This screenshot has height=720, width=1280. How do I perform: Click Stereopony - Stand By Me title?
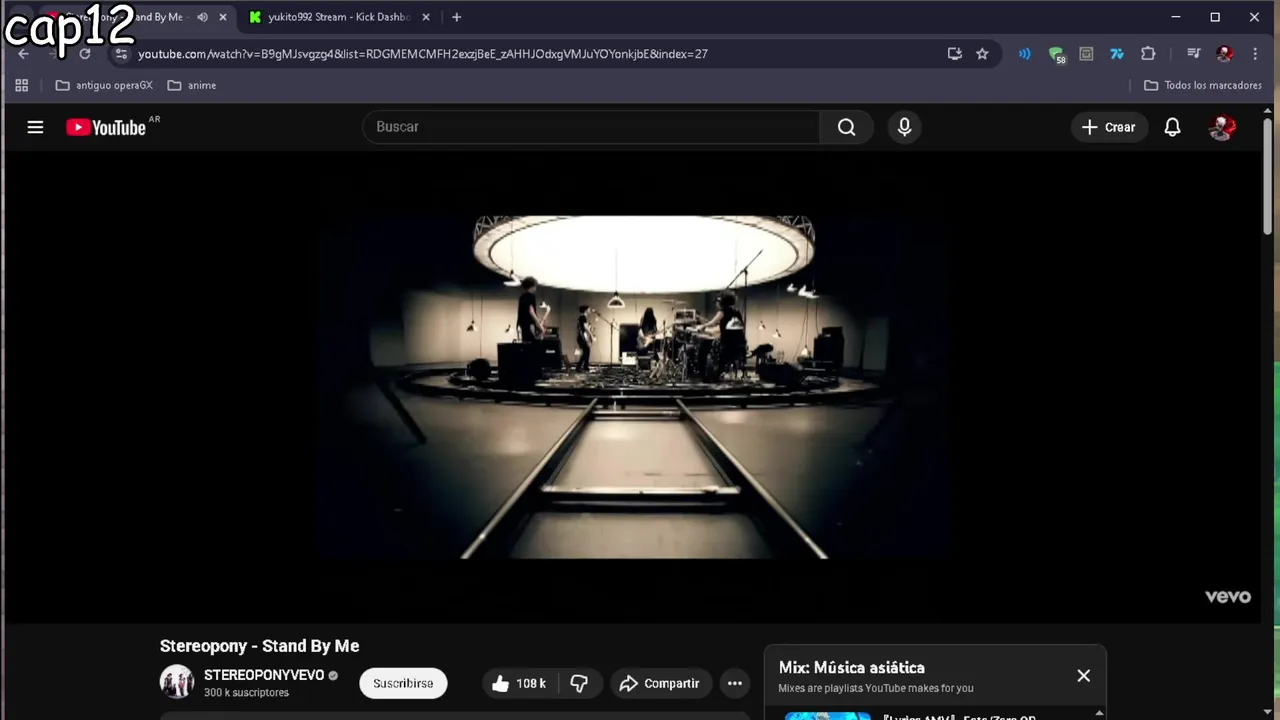[259, 646]
